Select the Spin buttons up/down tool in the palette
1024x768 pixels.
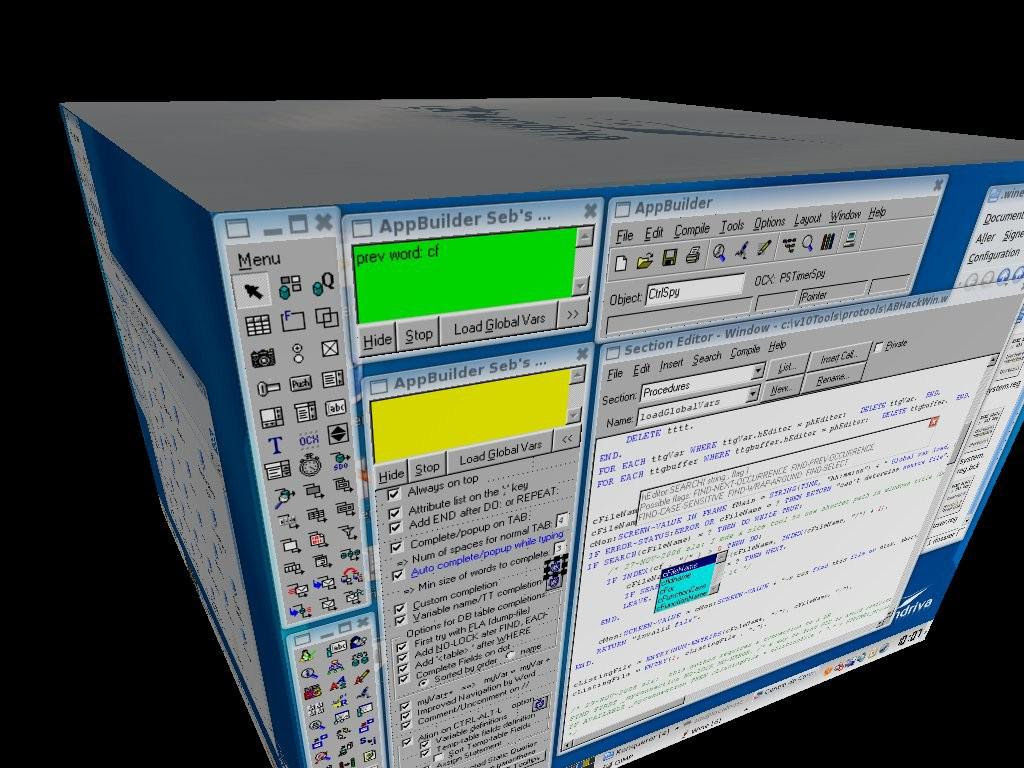tap(338, 434)
